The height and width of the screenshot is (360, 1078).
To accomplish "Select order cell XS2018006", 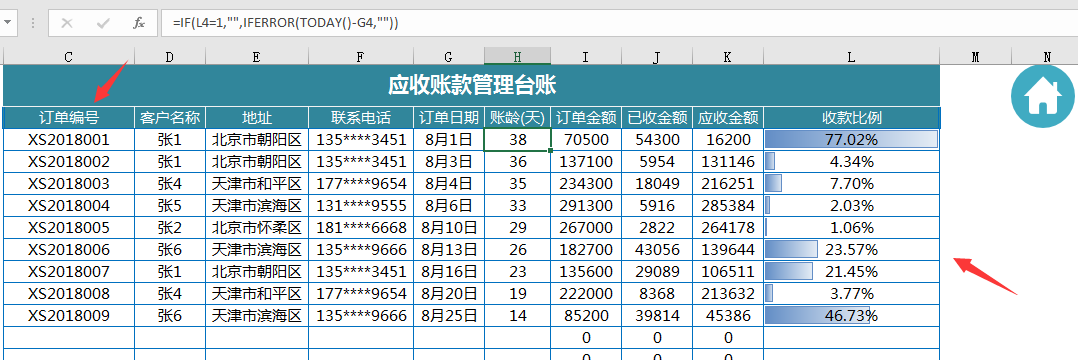I will 69,249.
